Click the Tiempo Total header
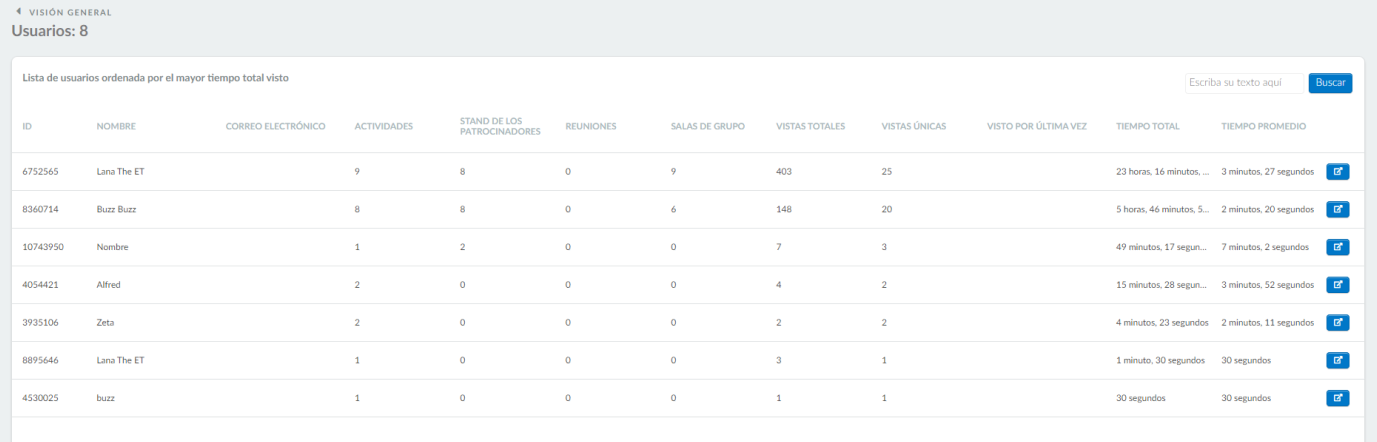Screen dimensions: 1377x442 point(1148,126)
